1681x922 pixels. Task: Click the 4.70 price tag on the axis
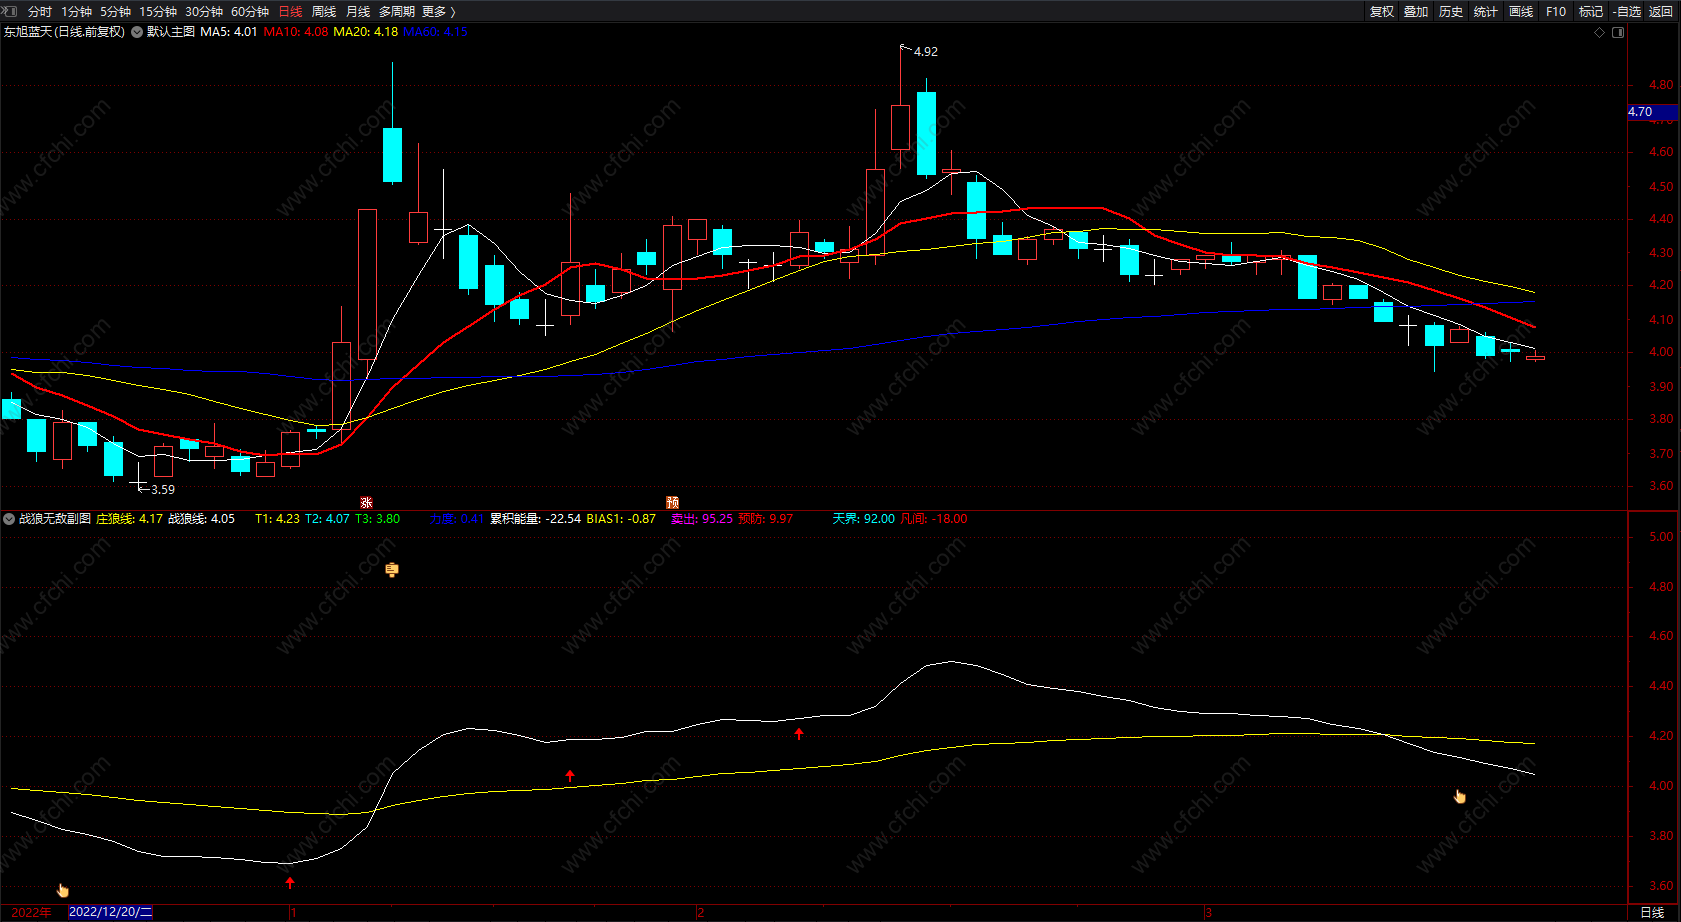[x=1652, y=112]
